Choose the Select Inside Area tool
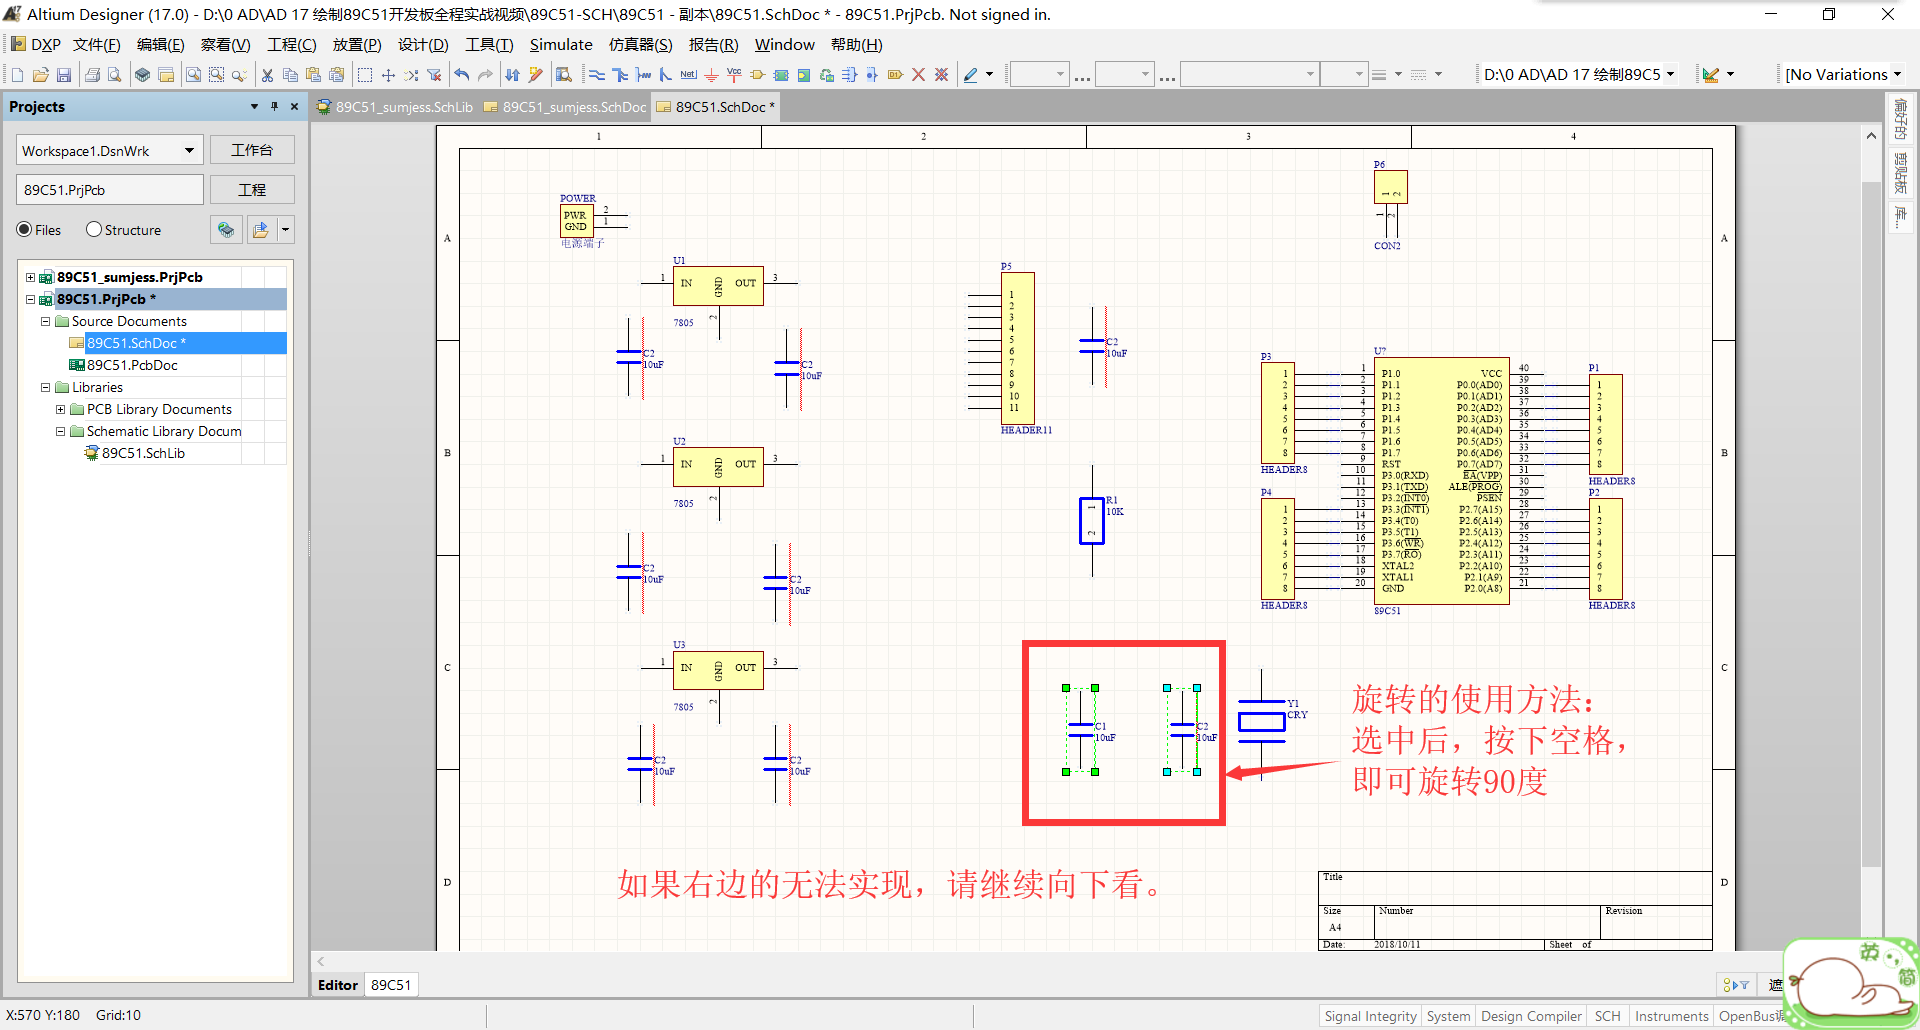Image resolution: width=1920 pixels, height=1030 pixels. pyautogui.click(x=365, y=75)
